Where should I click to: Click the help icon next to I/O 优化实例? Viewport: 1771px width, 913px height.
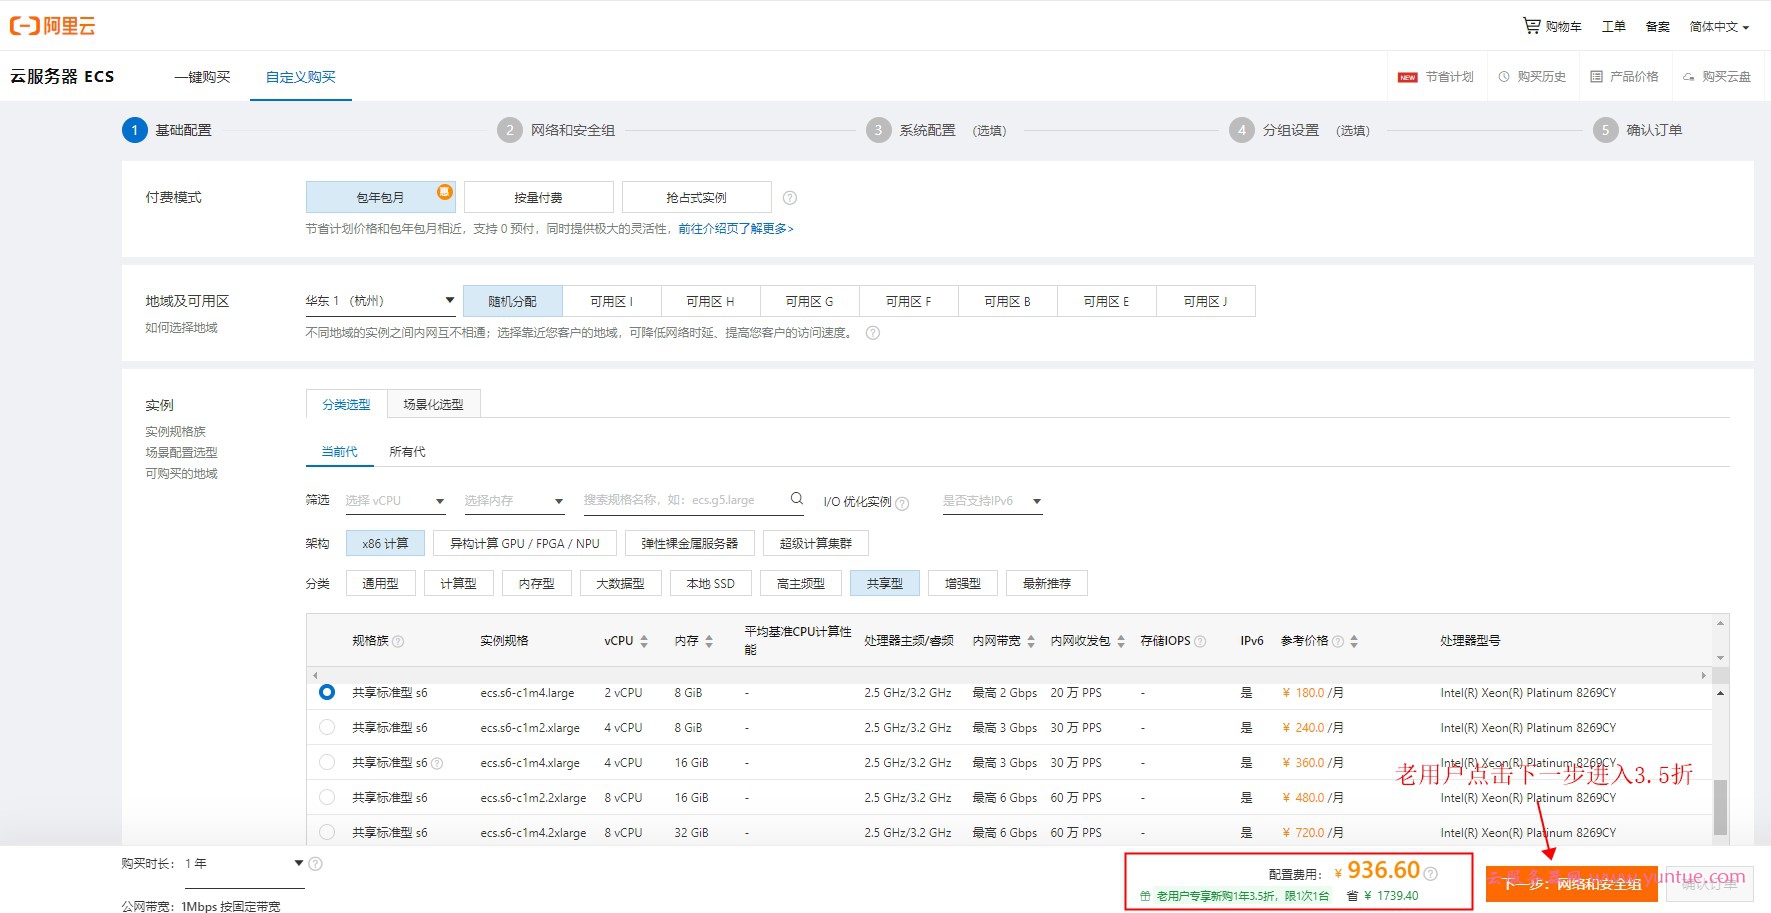(902, 503)
